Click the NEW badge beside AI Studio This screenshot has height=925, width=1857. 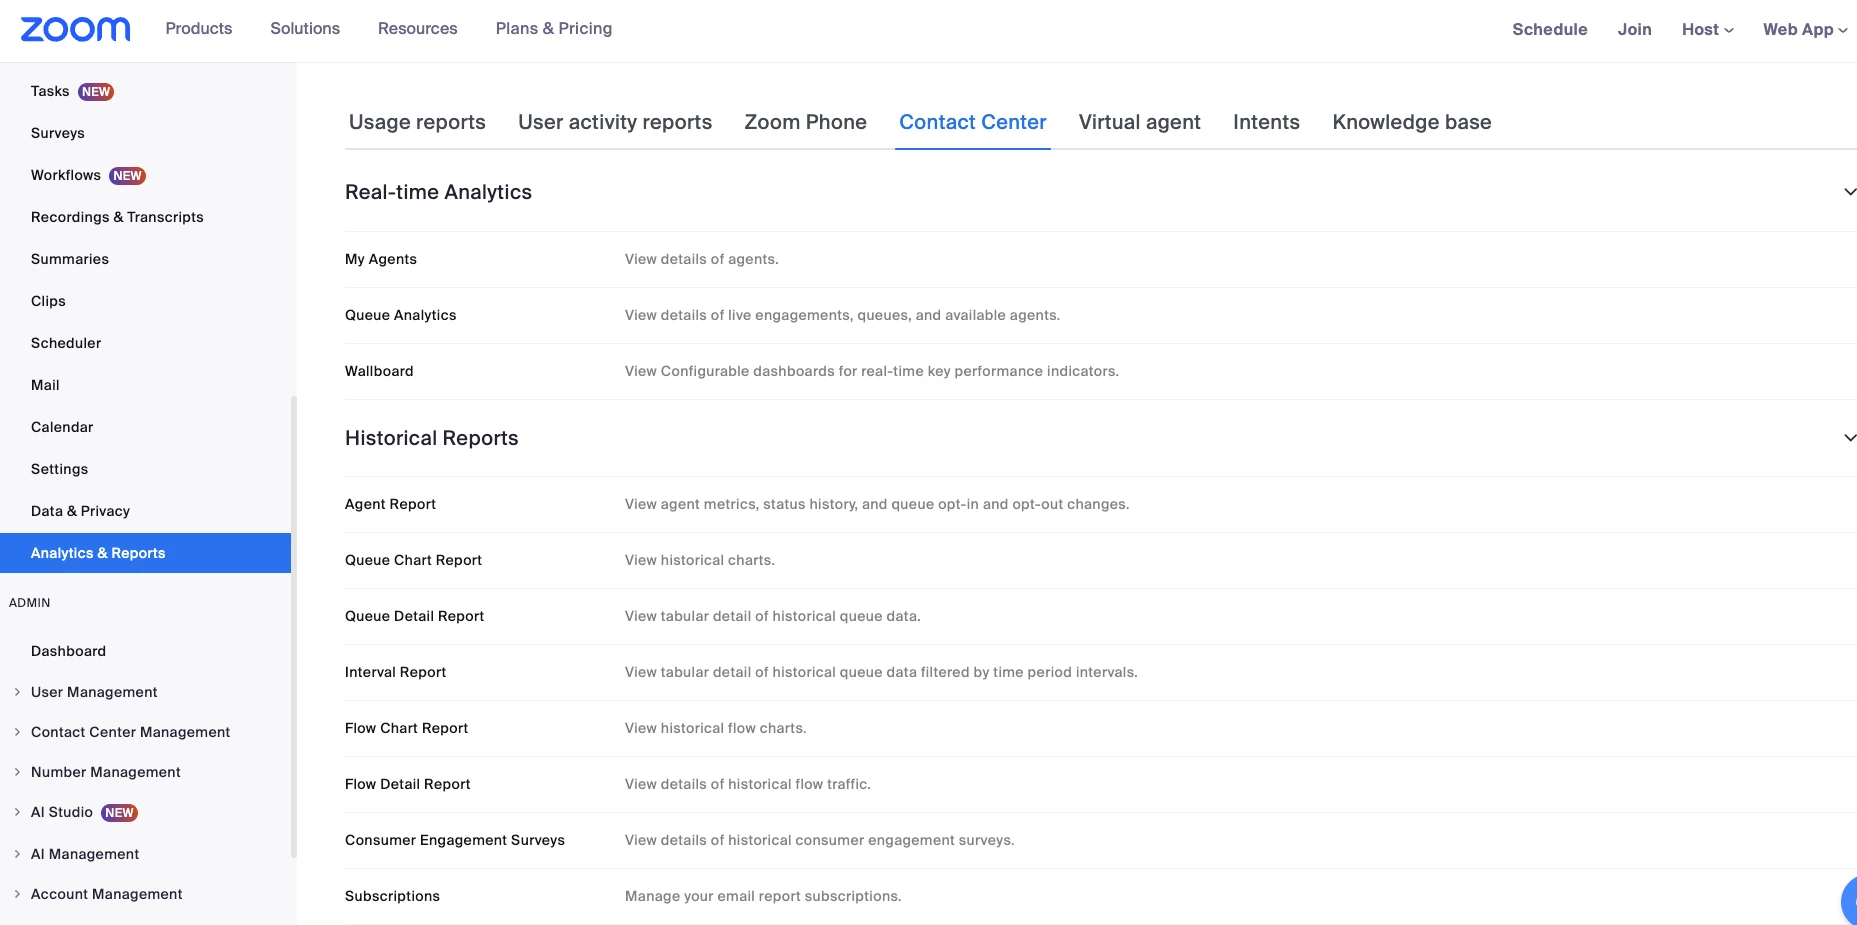[120, 813]
